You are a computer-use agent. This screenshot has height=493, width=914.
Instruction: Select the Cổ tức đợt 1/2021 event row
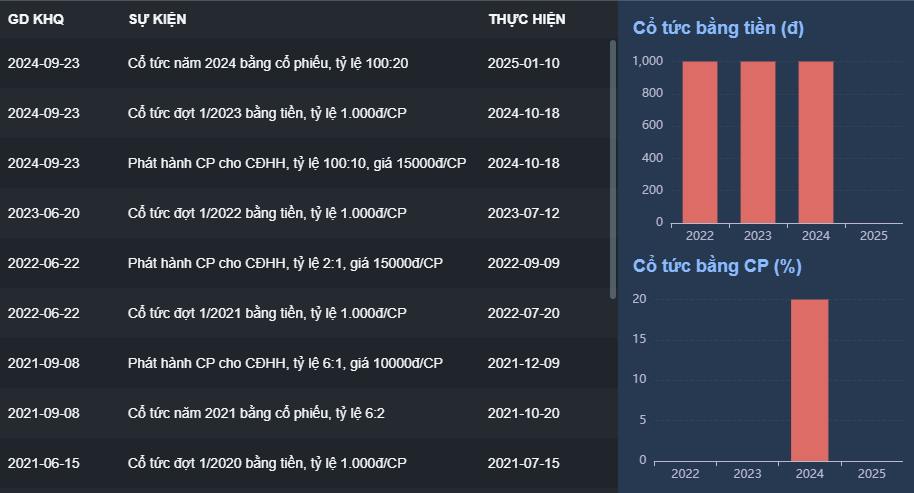tap(267, 313)
